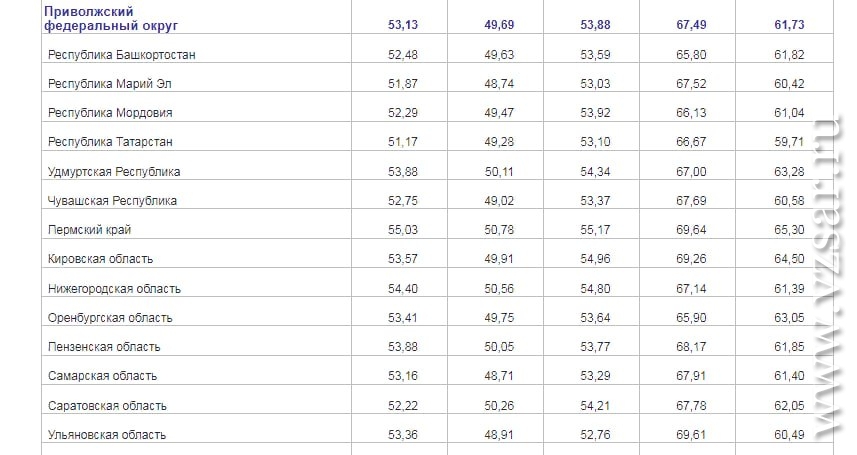Viewport: 857px width, 455px height.
Task: Click the Республика Татарстан label
Action: click(x=110, y=142)
